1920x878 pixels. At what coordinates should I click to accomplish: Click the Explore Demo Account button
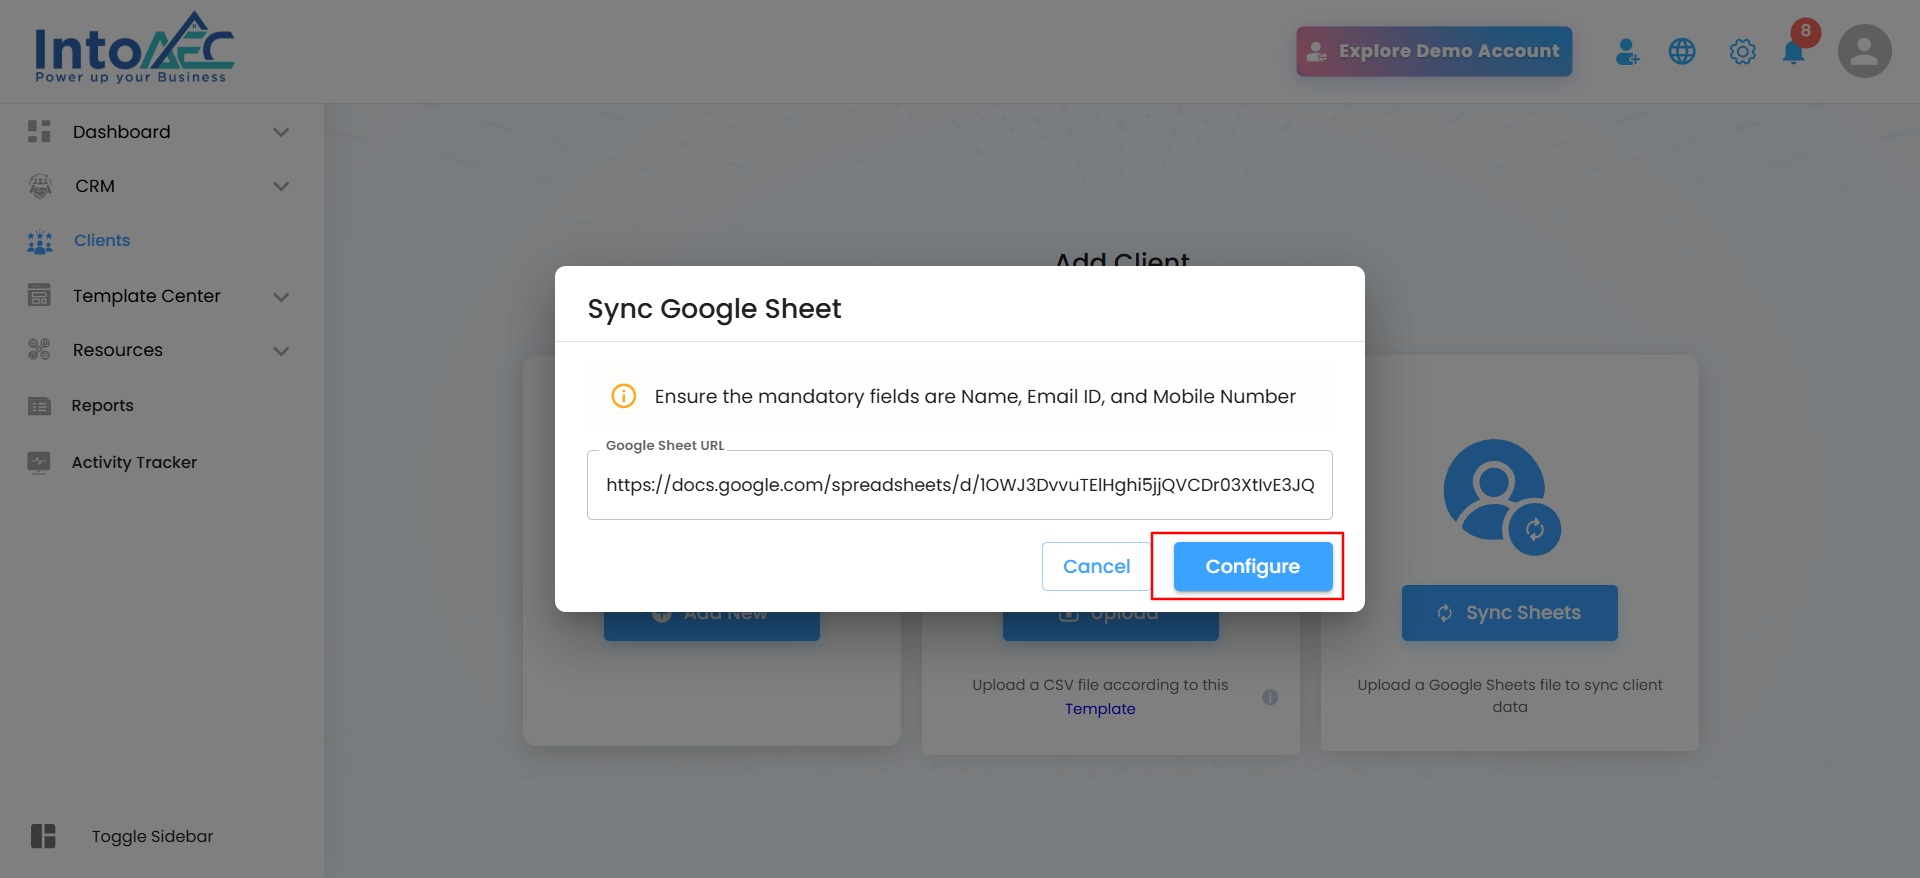click(1434, 51)
